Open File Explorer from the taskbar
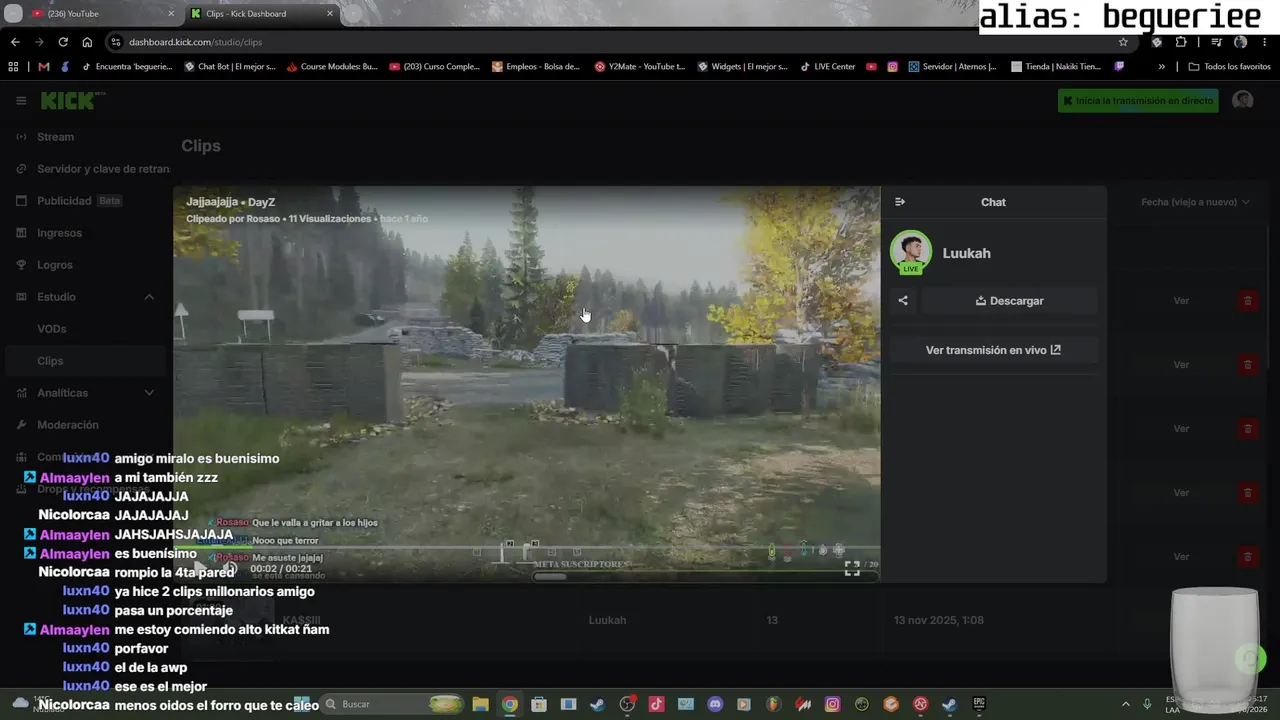Viewport: 1280px width, 720px height. point(480,704)
